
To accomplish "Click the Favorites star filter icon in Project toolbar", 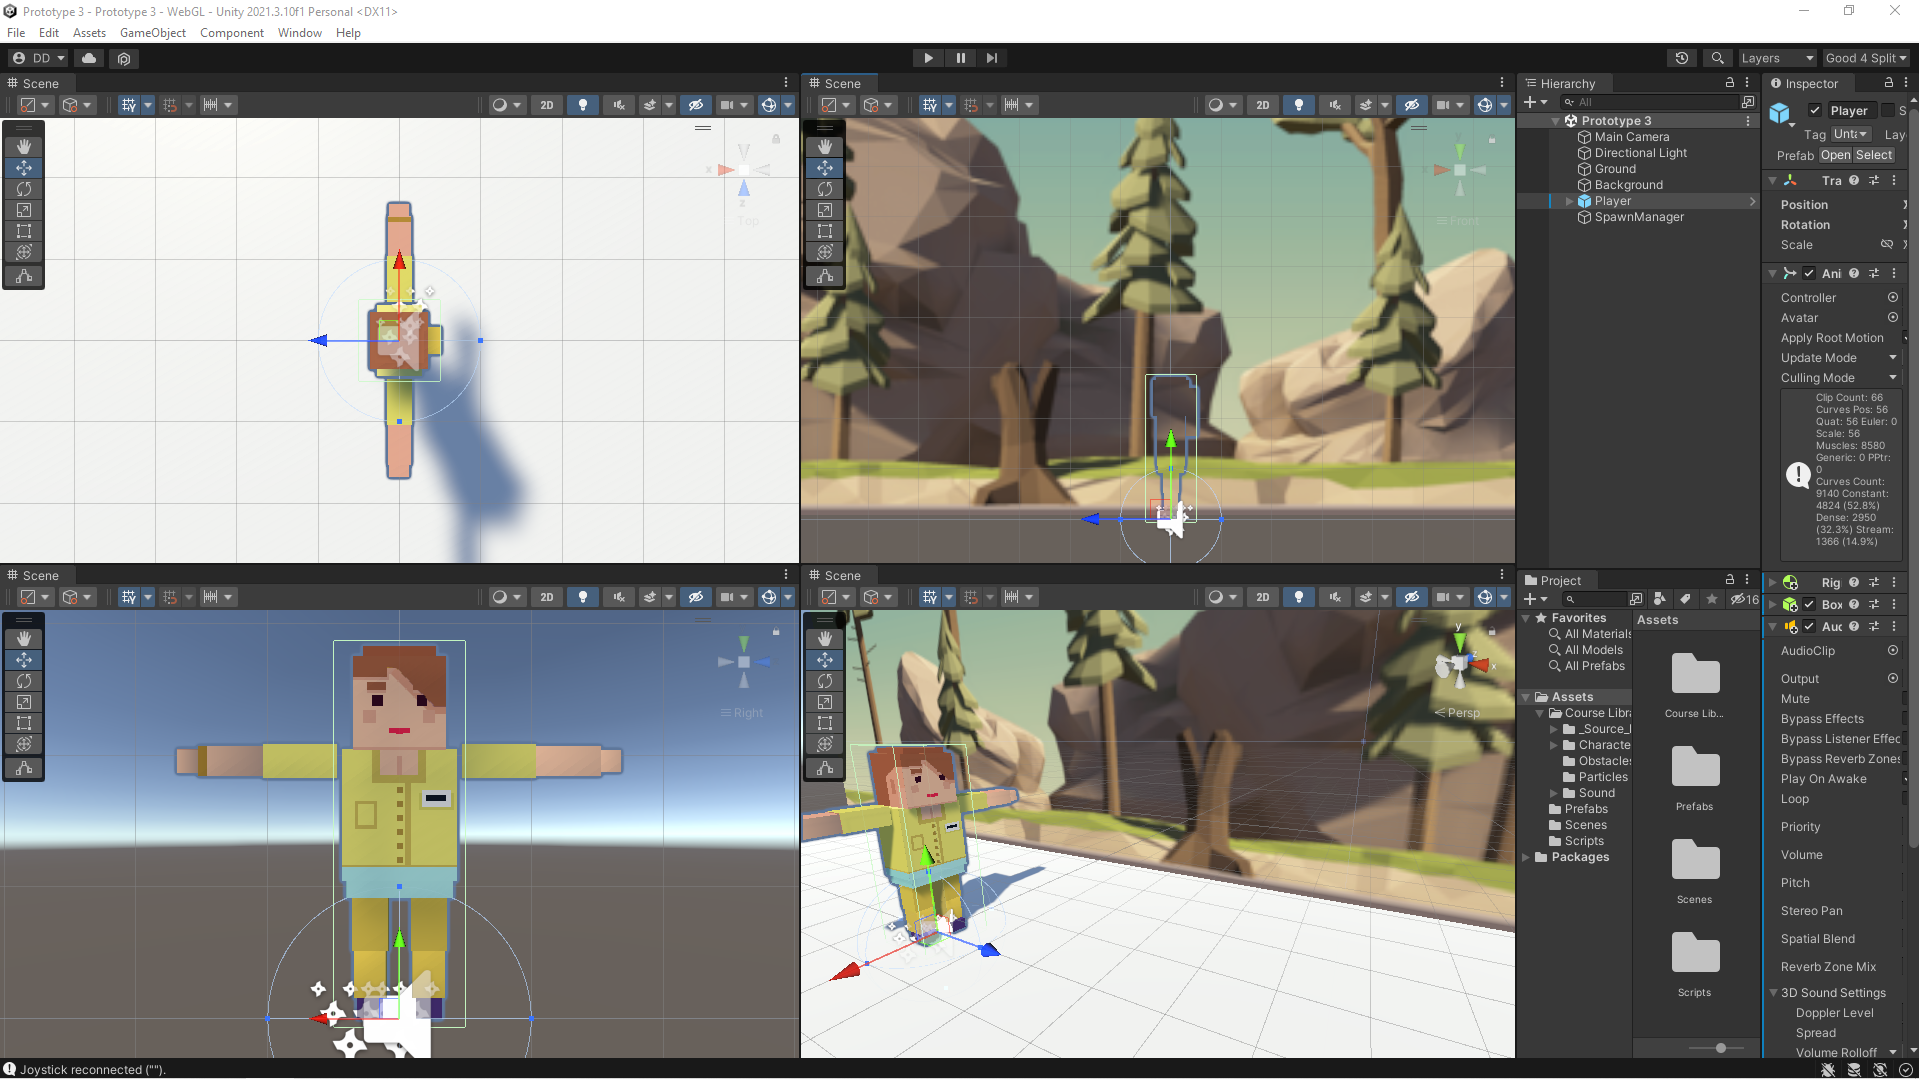I will pos(1712,599).
